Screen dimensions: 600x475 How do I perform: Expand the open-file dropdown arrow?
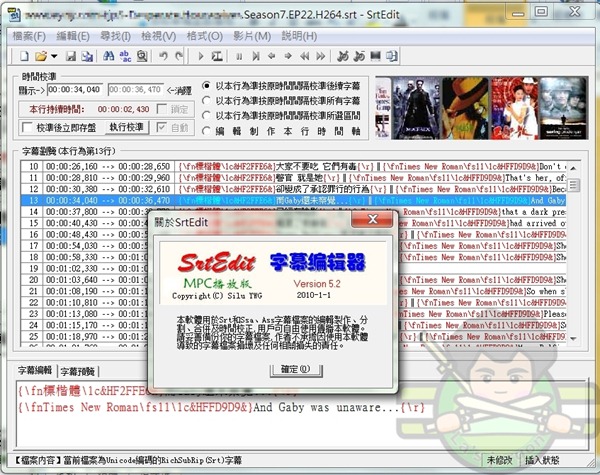click(54, 56)
